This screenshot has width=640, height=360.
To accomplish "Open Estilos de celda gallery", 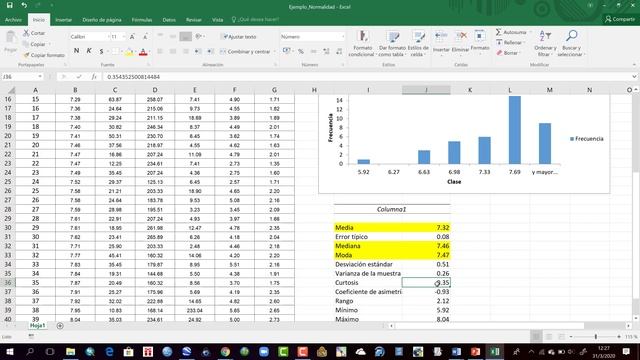I will point(418,43).
